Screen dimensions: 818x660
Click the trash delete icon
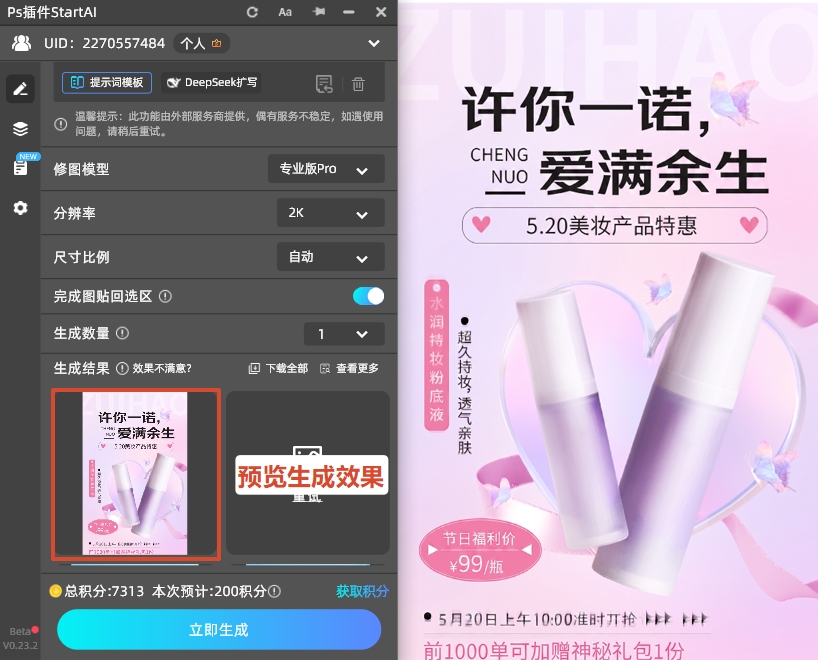(358, 84)
